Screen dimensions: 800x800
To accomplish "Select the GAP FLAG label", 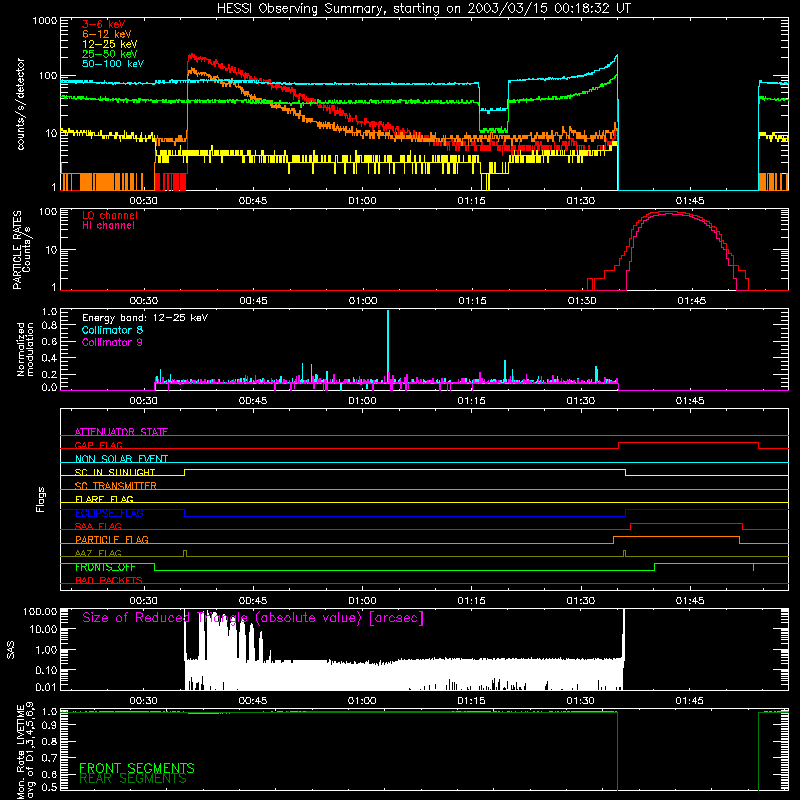I will pyautogui.click(x=98, y=445).
